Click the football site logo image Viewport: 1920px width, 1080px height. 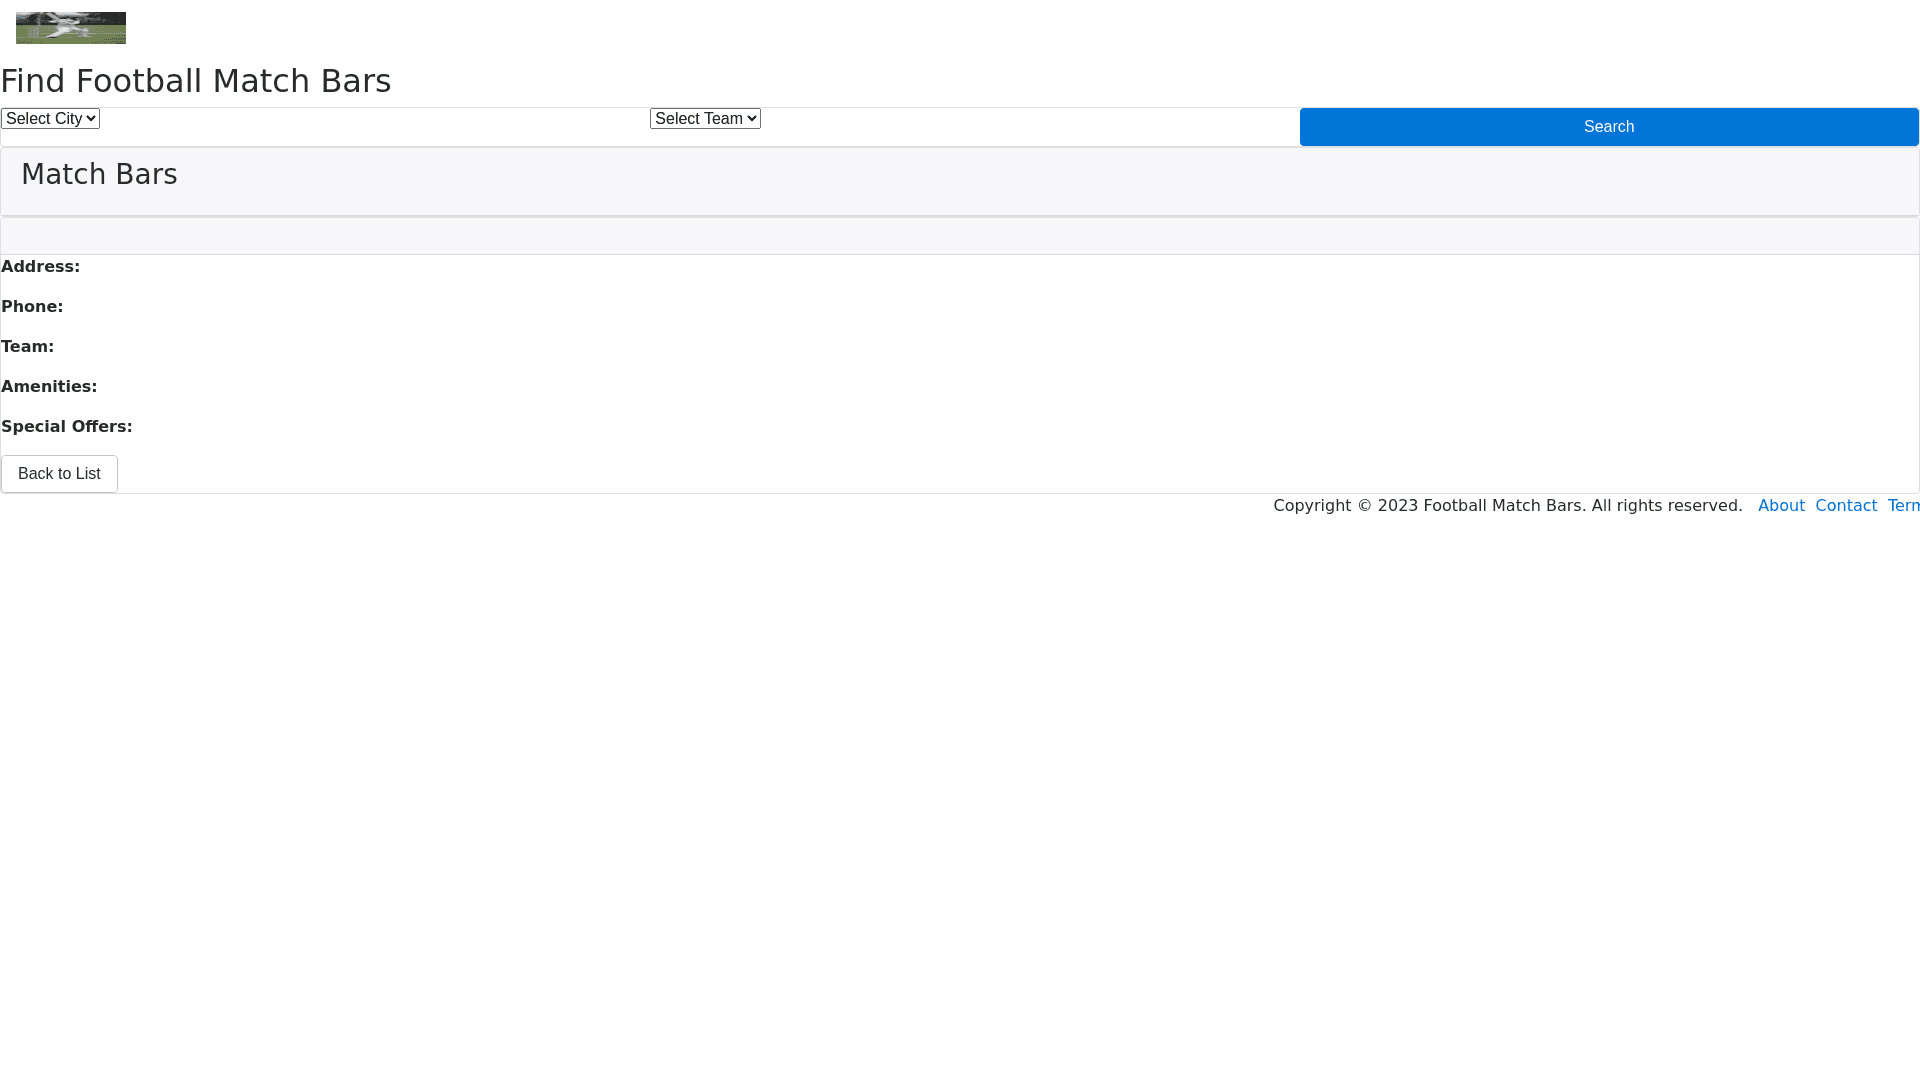(x=70, y=28)
